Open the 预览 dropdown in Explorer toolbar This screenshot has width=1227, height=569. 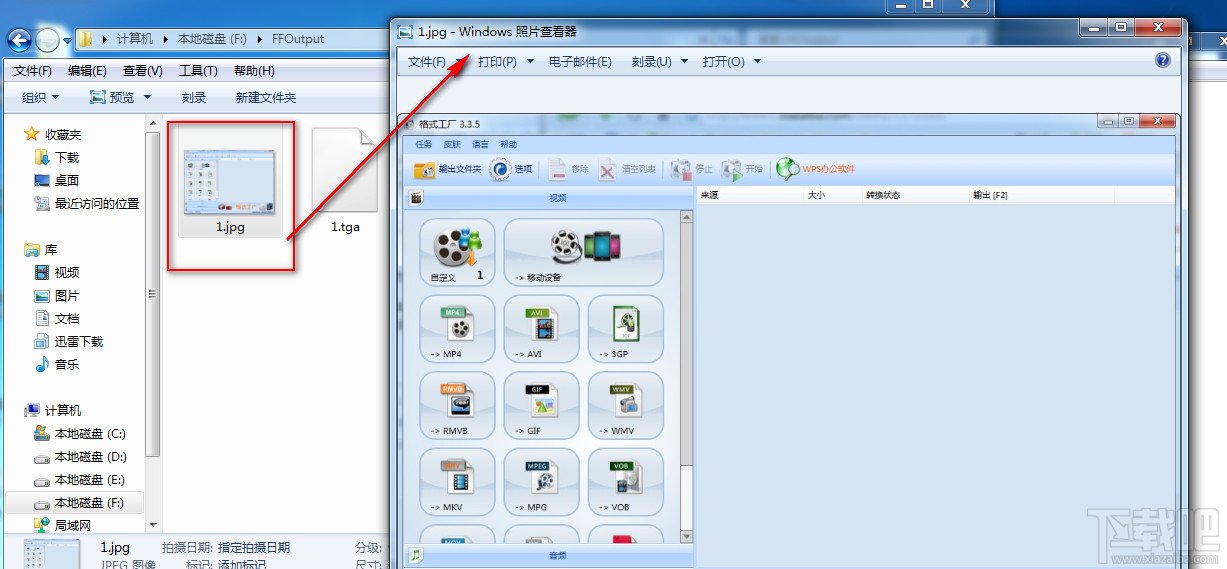coord(120,97)
